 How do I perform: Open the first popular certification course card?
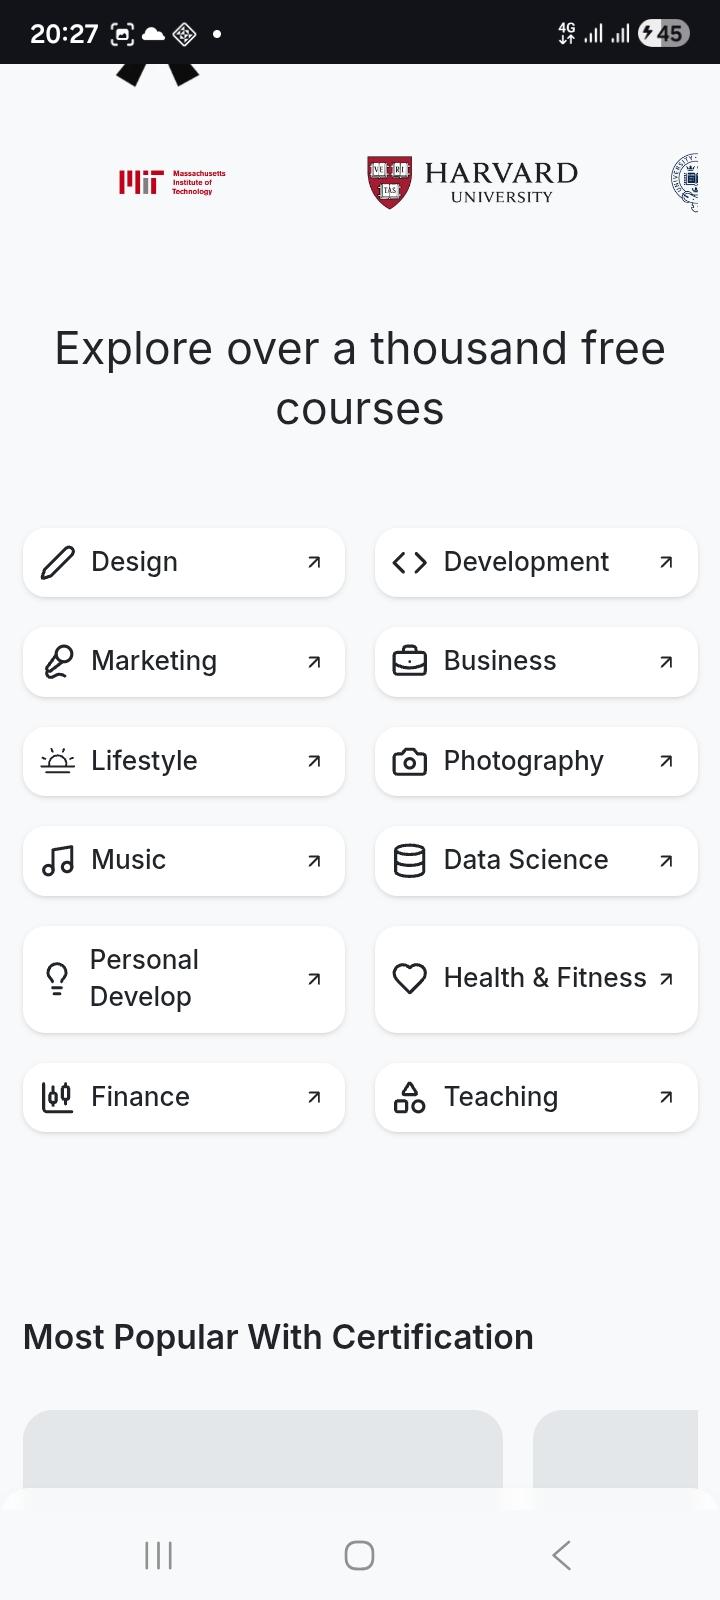pyautogui.click(x=263, y=1449)
